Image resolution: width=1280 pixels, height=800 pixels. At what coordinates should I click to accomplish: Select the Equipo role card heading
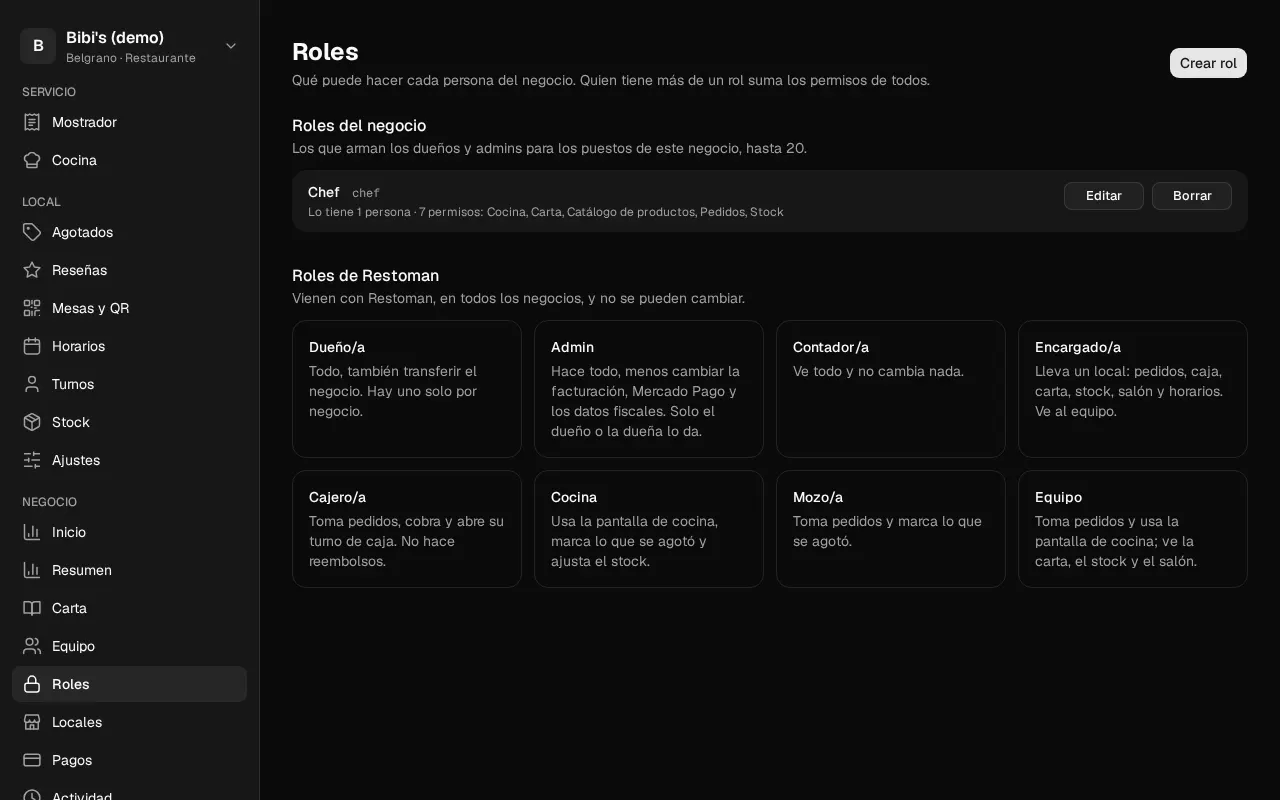click(1058, 497)
